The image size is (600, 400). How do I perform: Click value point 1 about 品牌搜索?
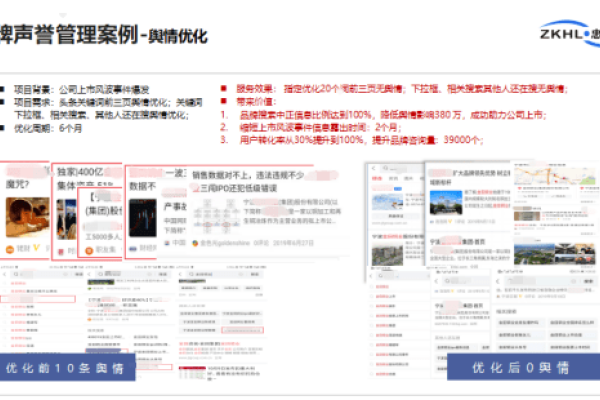click(393, 114)
